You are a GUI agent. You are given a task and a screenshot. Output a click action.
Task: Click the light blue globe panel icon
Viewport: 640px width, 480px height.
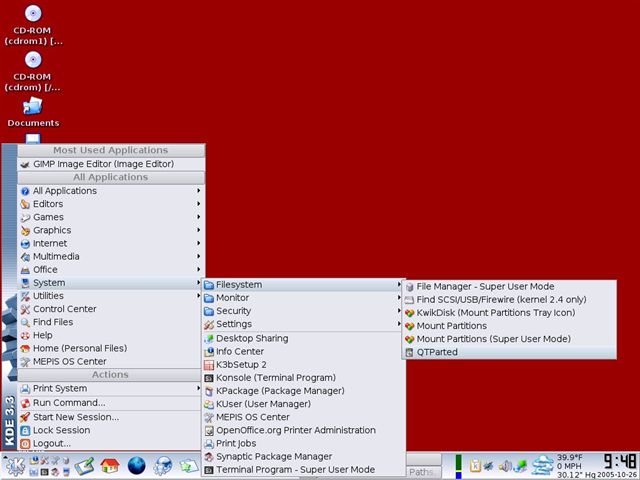point(163,466)
